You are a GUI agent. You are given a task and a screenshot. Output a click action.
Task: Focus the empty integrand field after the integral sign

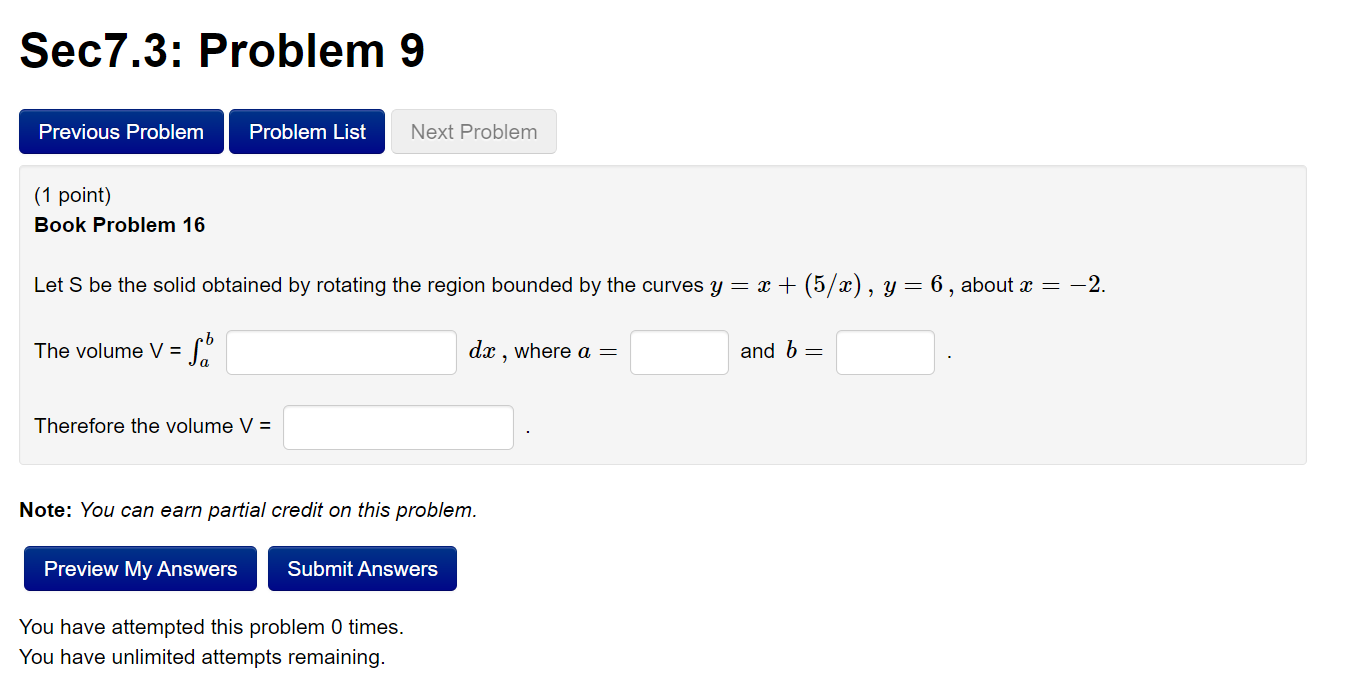340,351
